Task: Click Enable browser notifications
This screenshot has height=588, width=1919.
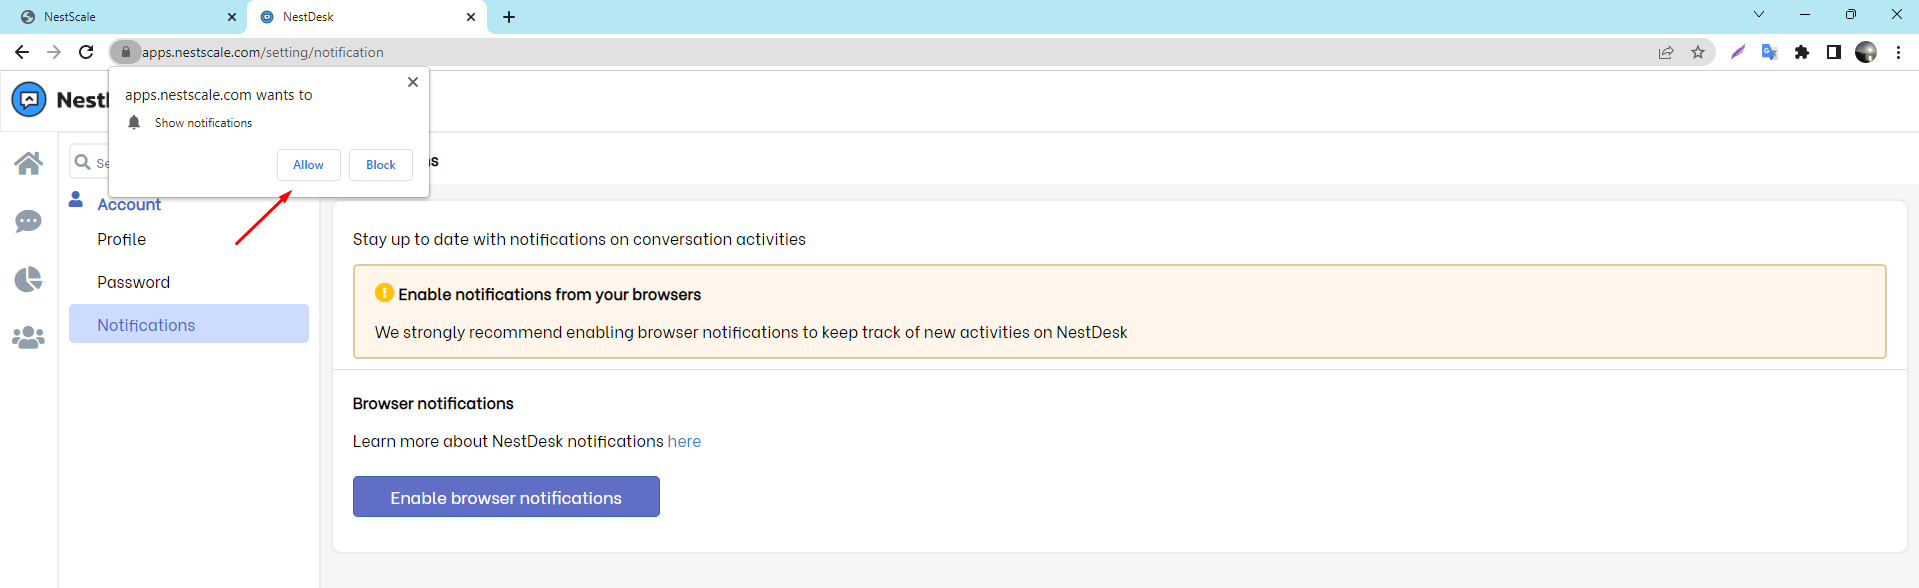Action: pyautogui.click(x=506, y=496)
